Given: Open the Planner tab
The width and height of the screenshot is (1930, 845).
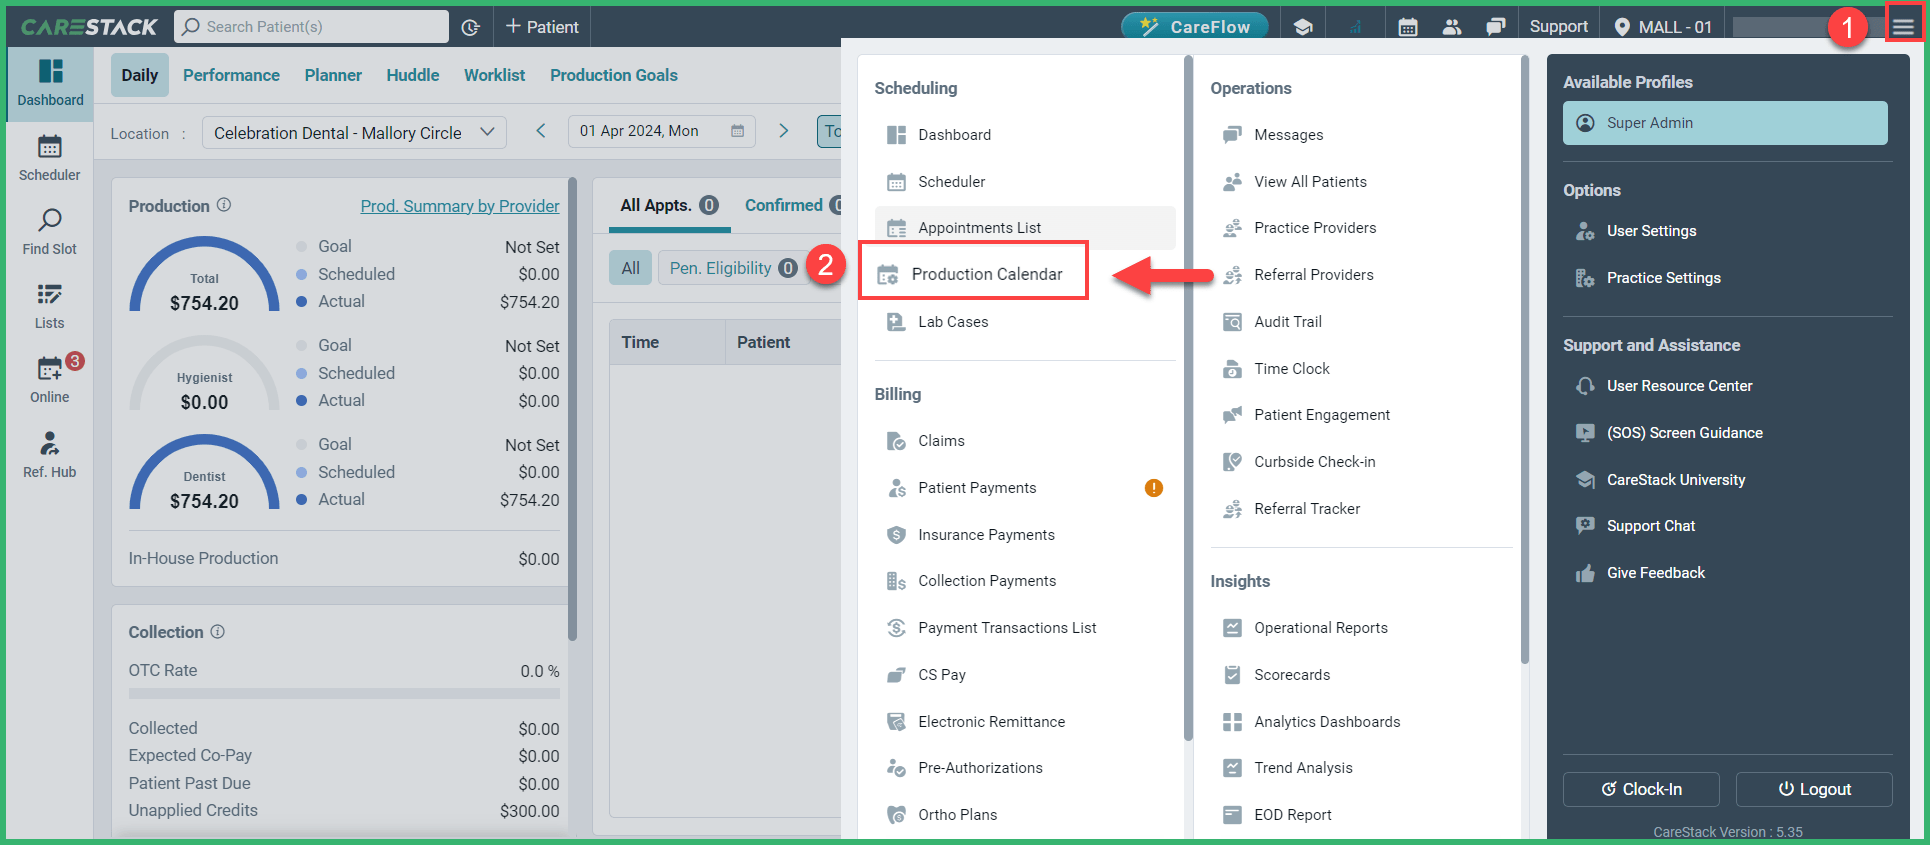Looking at the screenshot, I should (333, 75).
